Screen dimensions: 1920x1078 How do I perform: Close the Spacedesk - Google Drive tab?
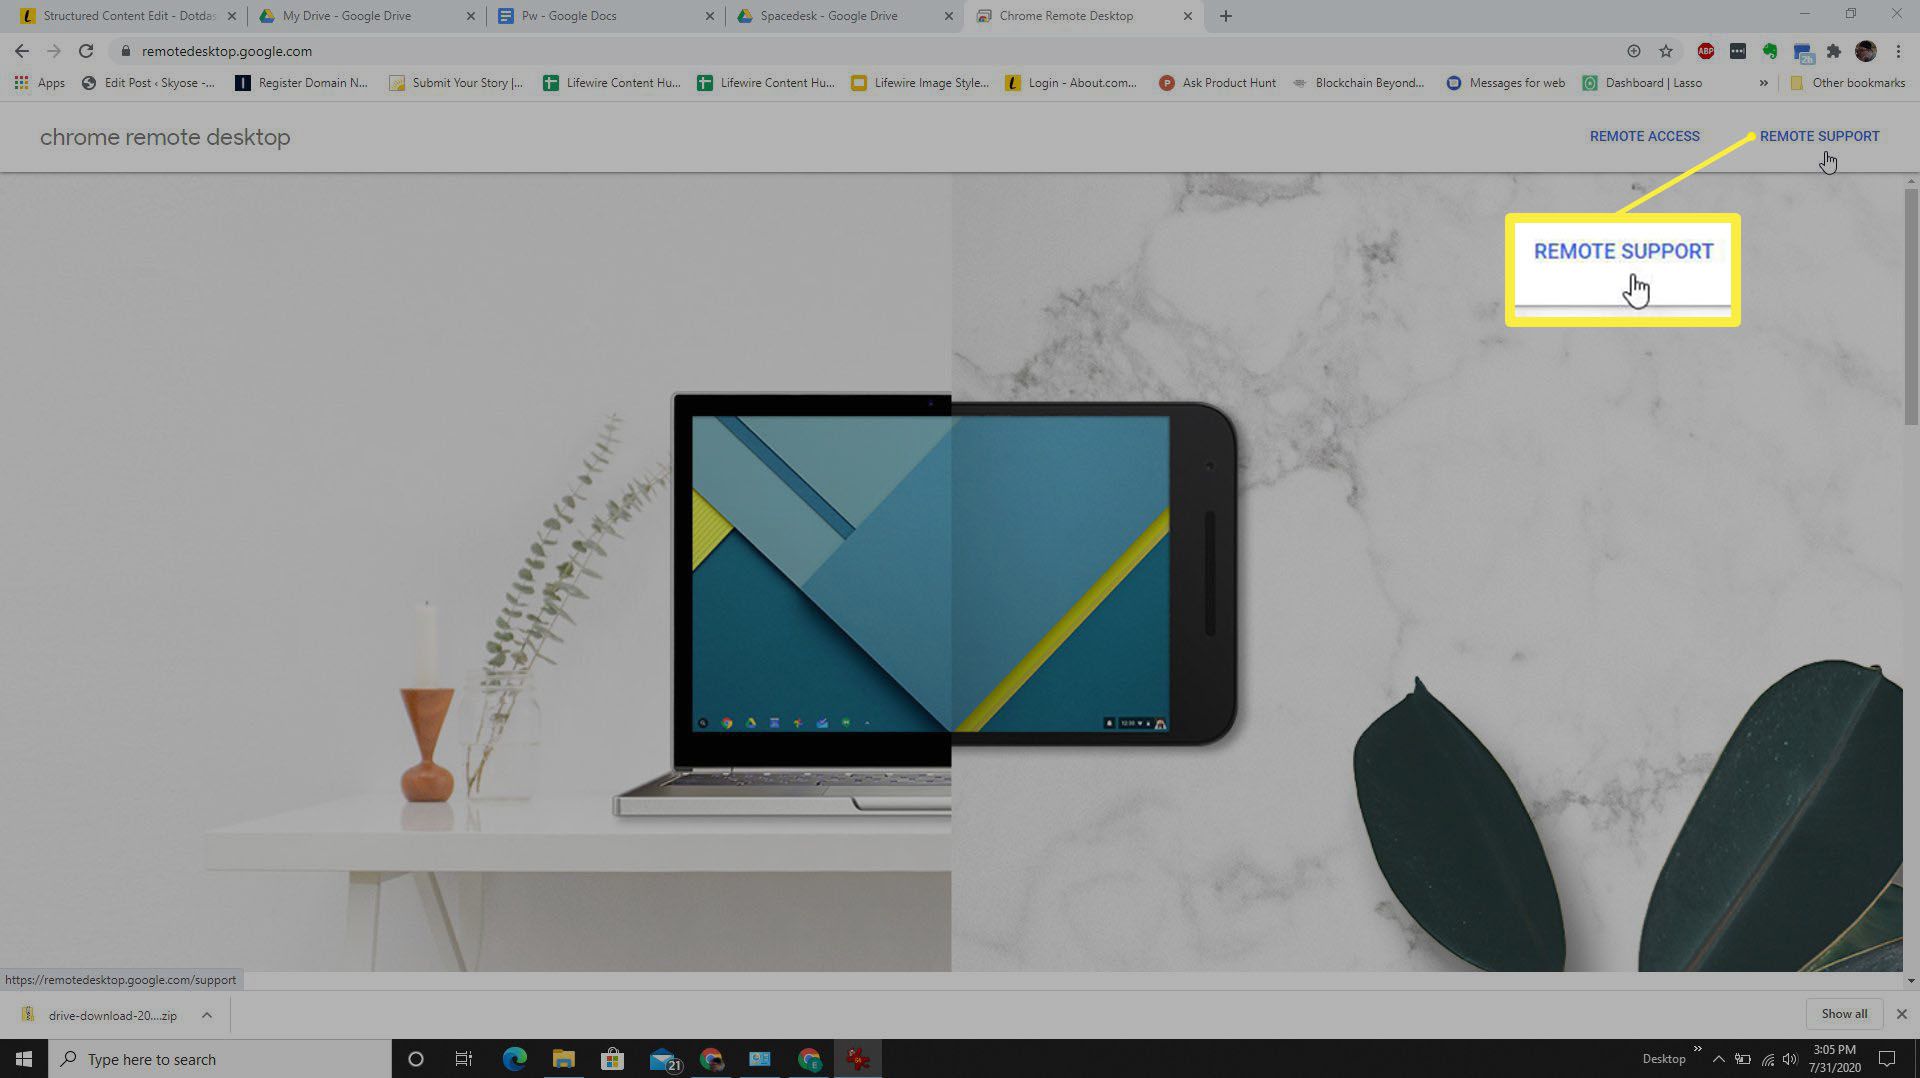(949, 16)
